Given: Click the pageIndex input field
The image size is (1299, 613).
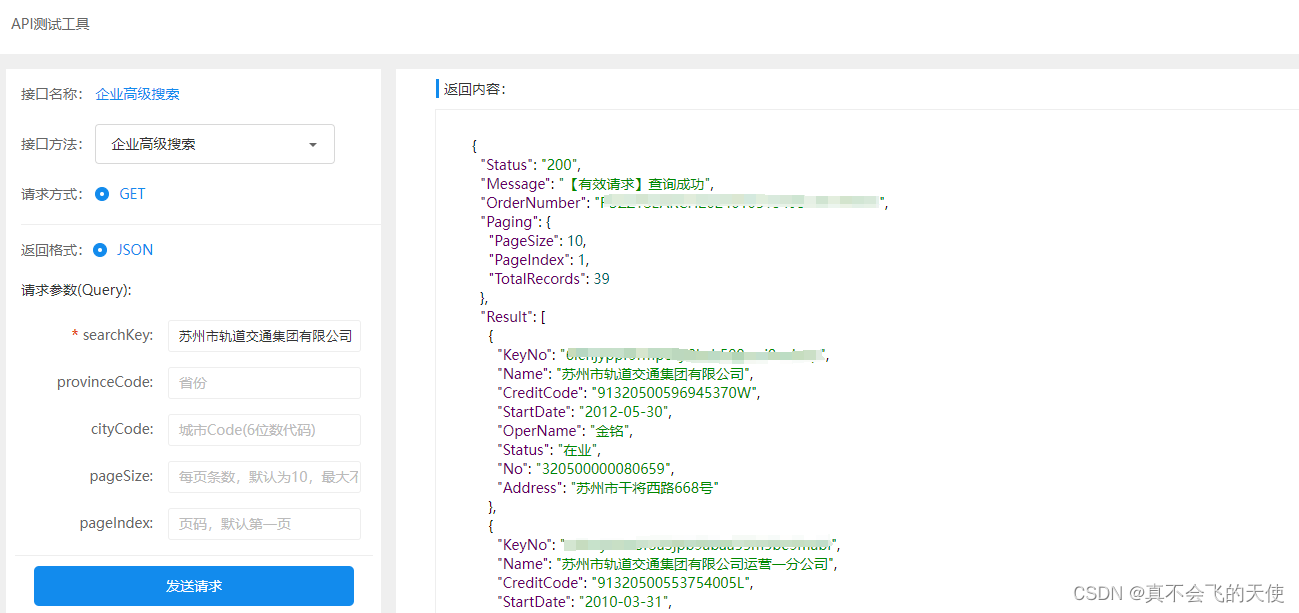Looking at the screenshot, I should [x=264, y=524].
